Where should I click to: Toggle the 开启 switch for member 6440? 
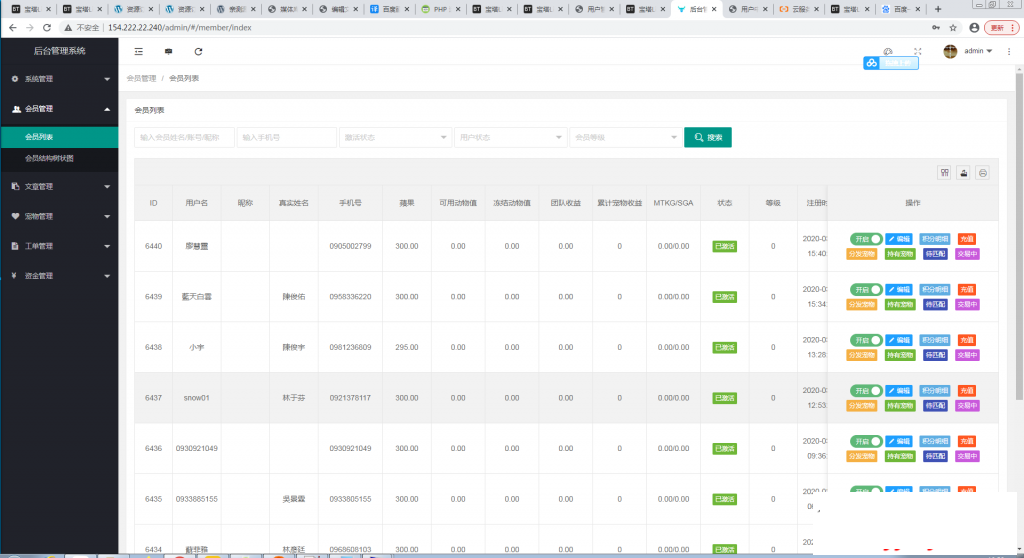coord(866,239)
